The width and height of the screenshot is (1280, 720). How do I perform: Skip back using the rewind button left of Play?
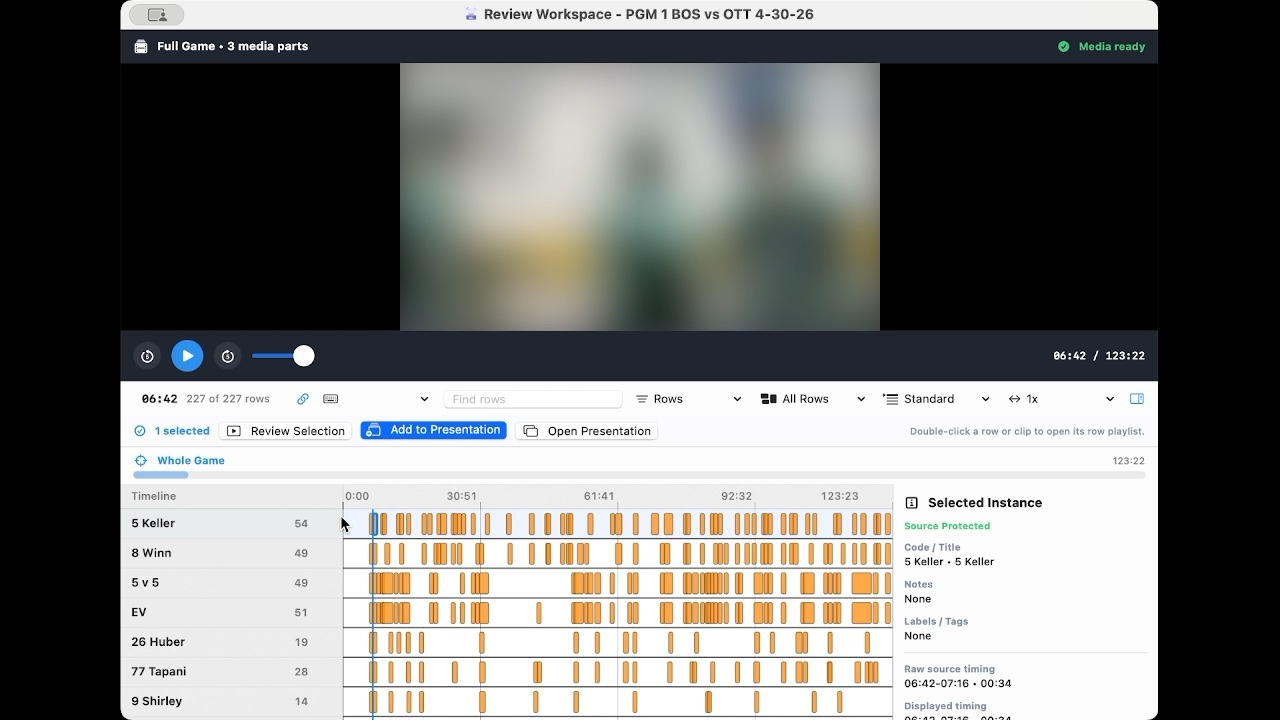[x=147, y=356]
